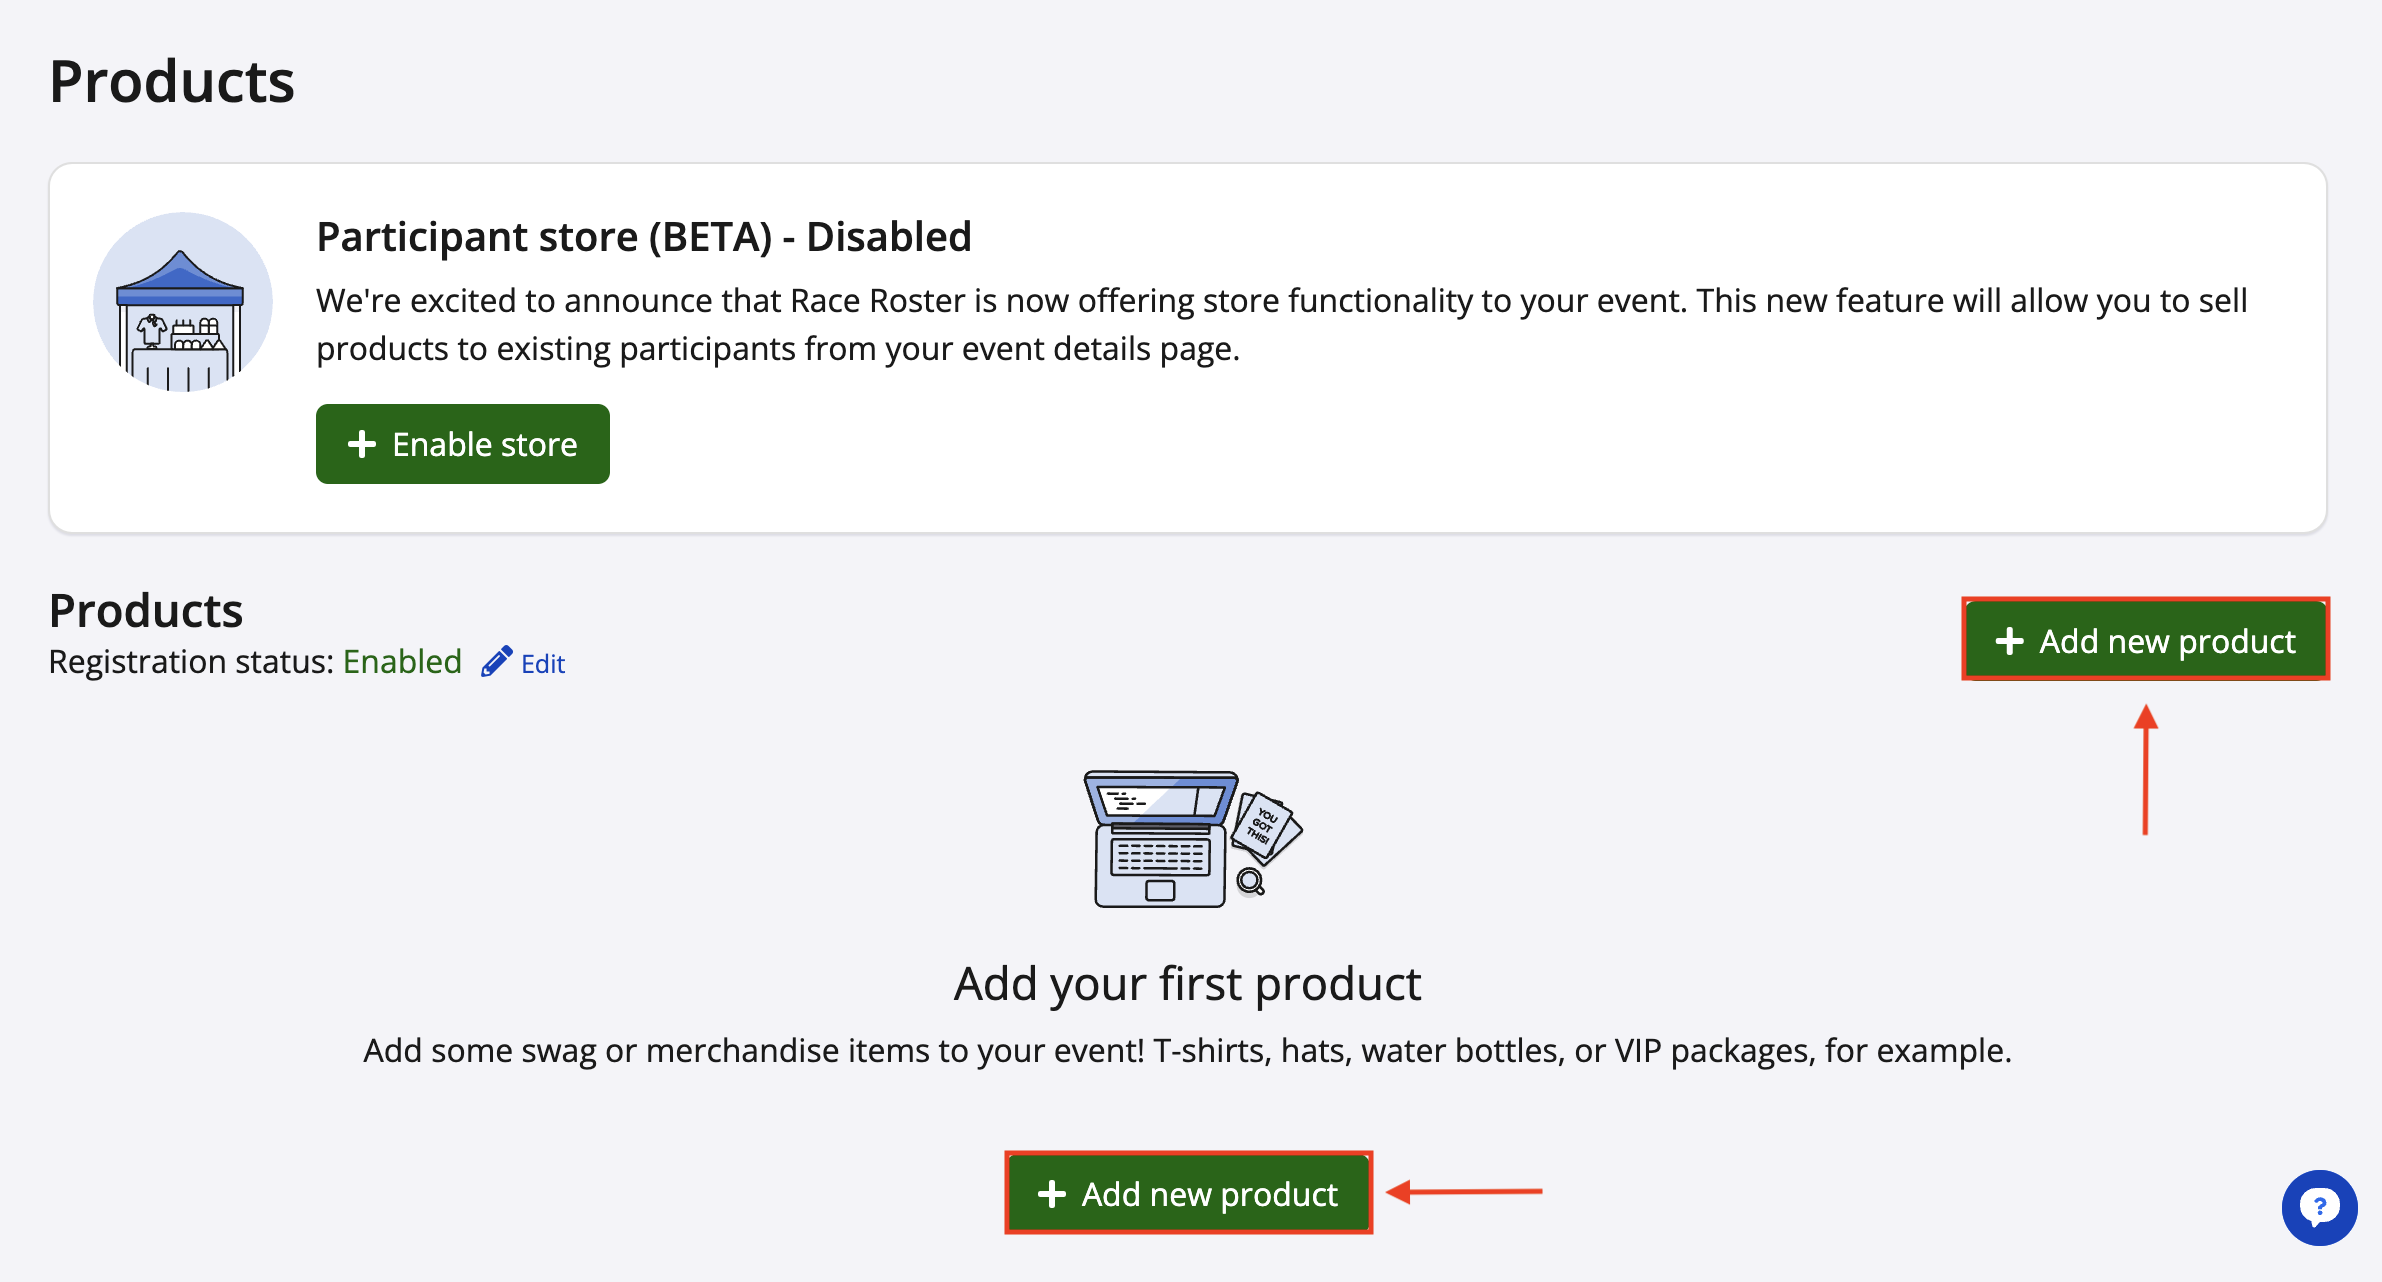Click the large Products page title
Screen dimensions: 2382x1282
pos(172,82)
